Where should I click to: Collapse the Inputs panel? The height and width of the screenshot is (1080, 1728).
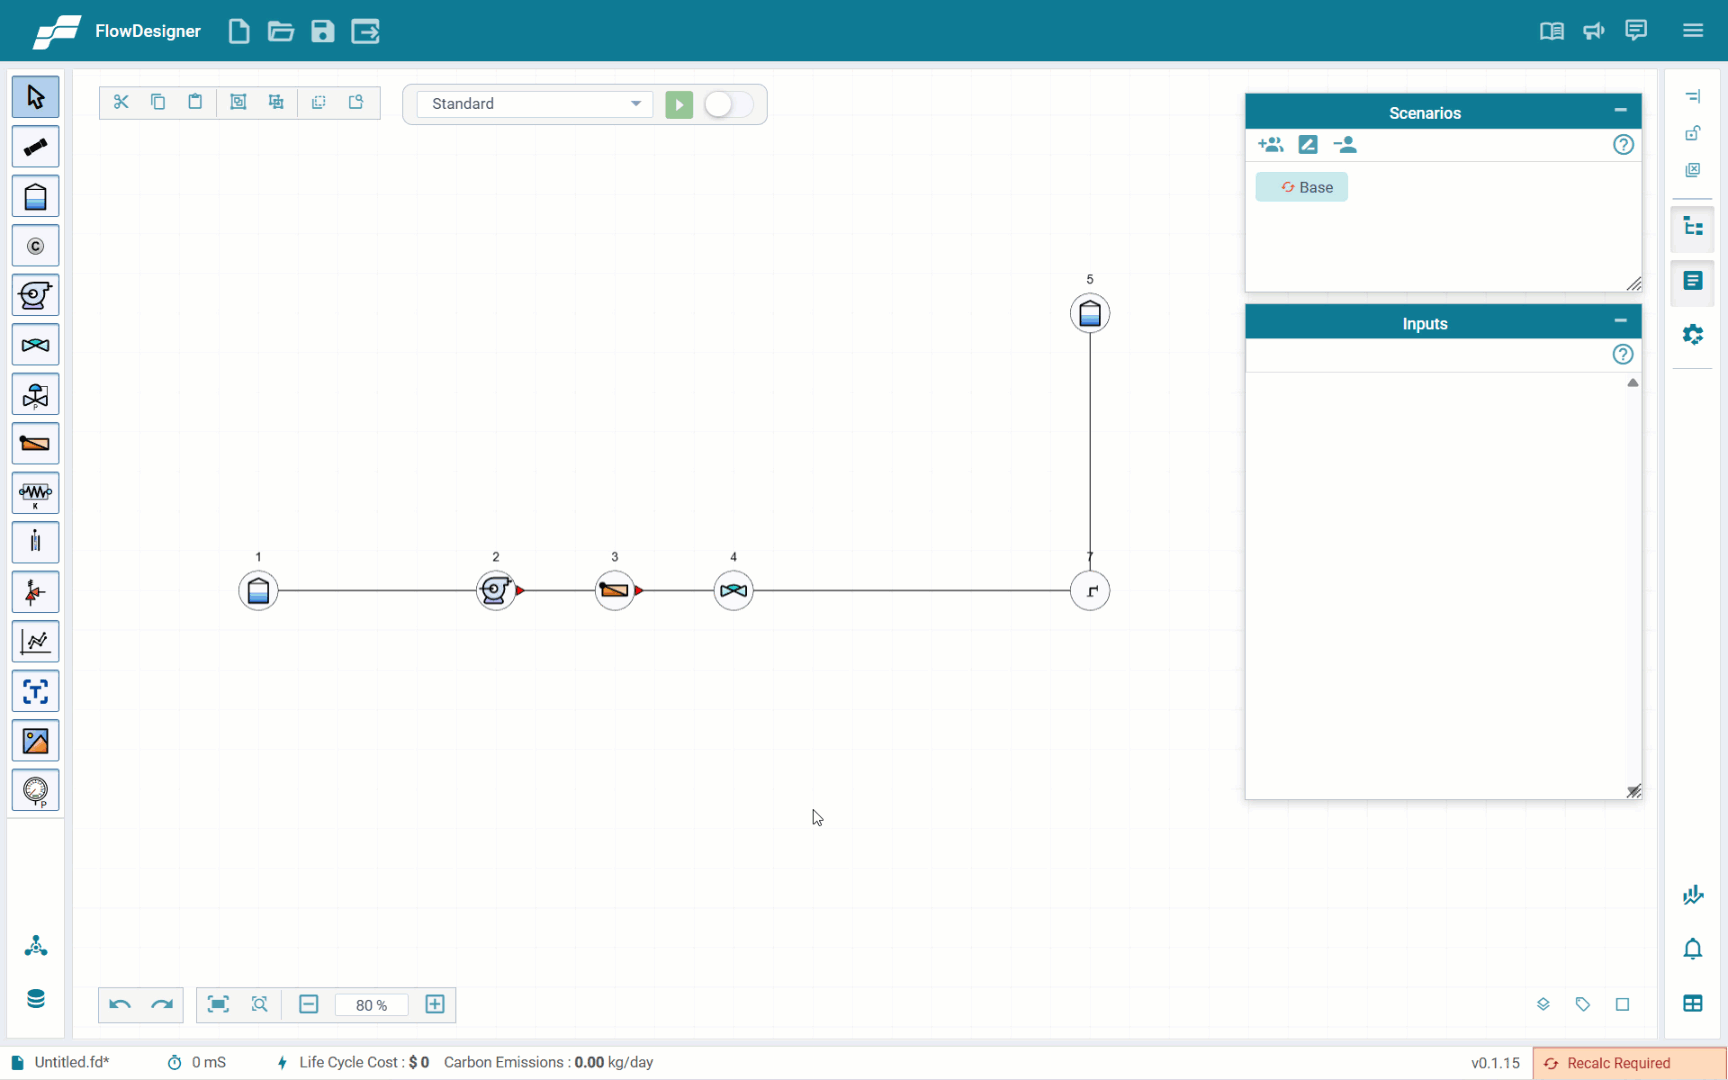1620,322
